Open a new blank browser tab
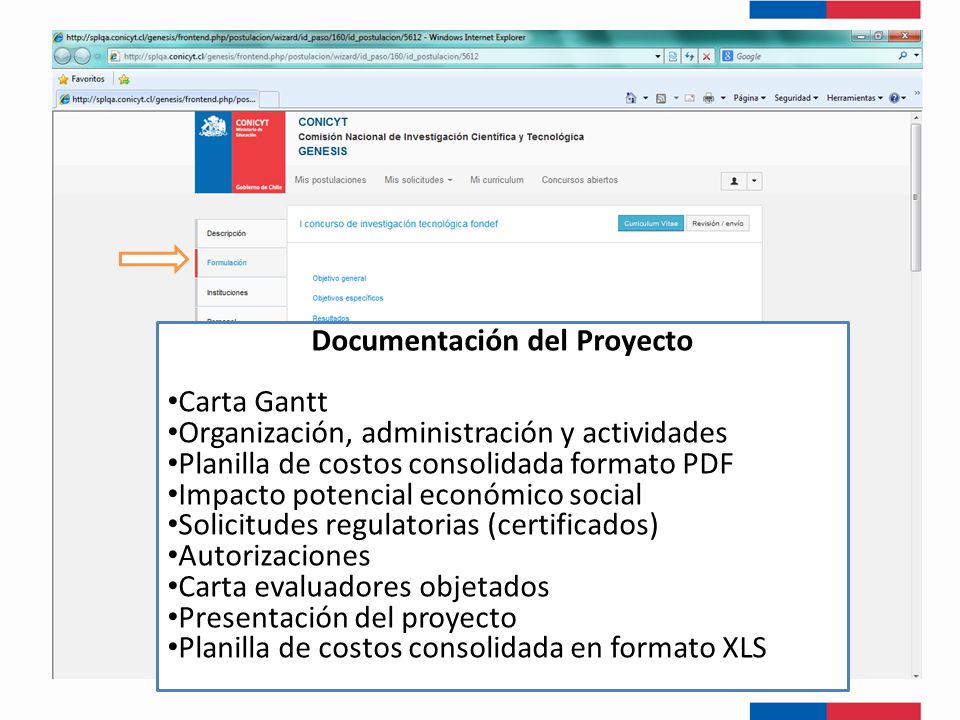Screen dimensions: 960x720 [269, 99]
